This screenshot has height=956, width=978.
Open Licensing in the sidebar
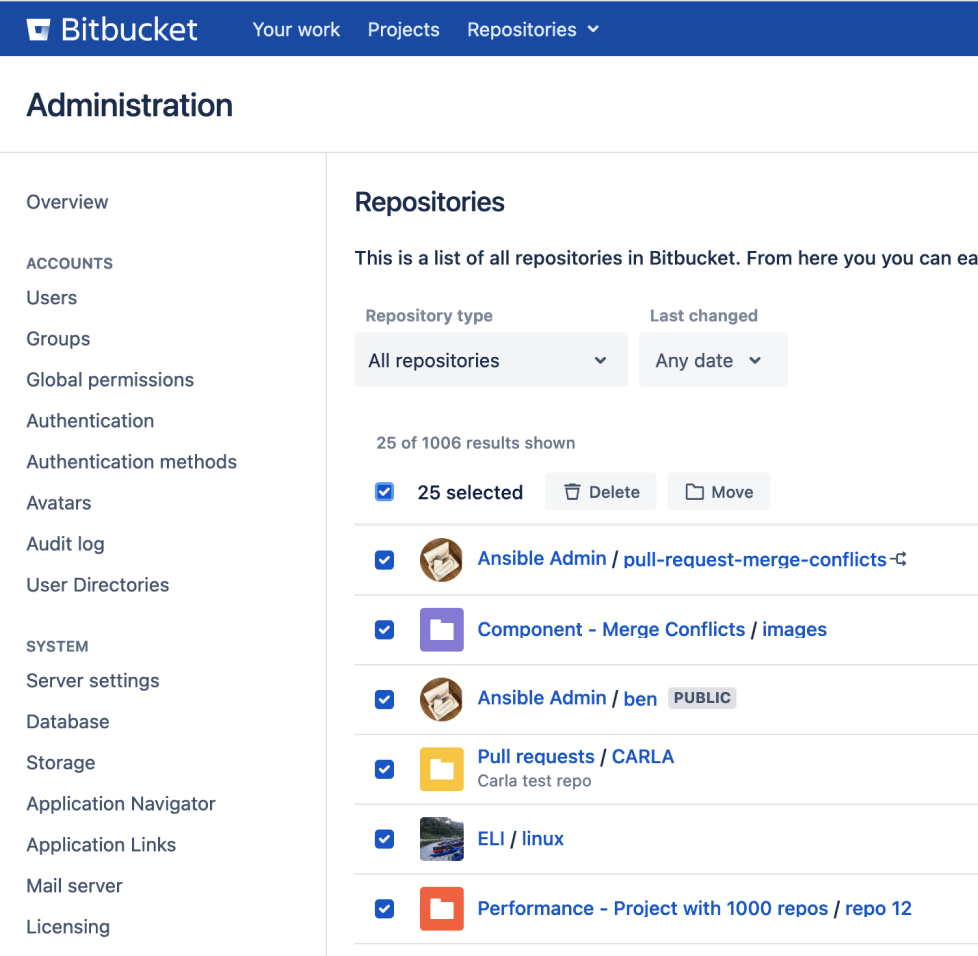(x=68, y=927)
